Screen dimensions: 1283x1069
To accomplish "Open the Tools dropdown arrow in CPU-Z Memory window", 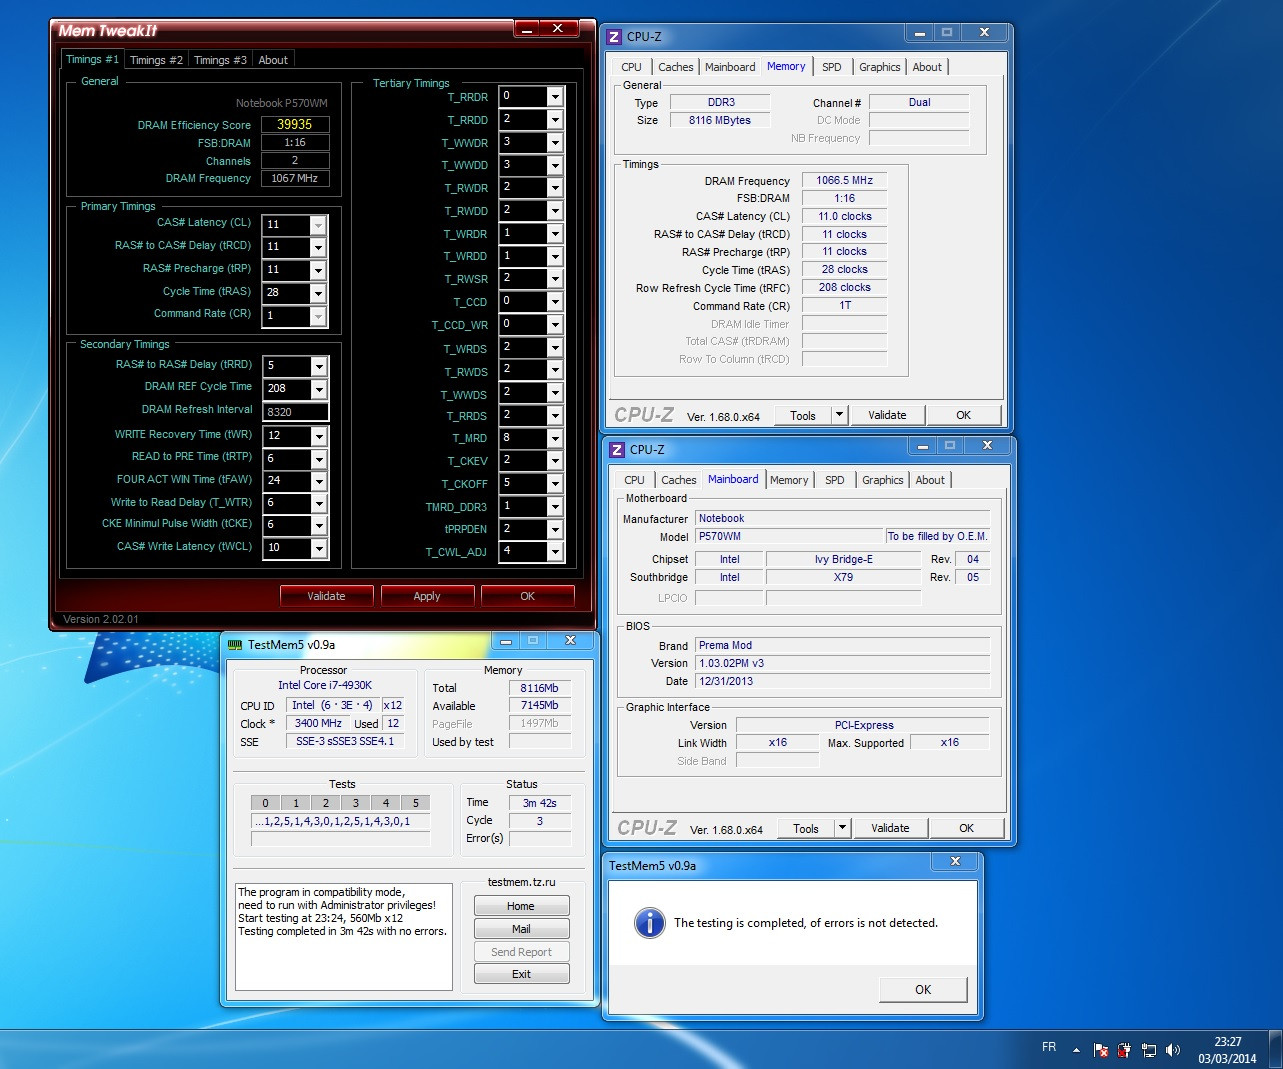I will click(x=840, y=415).
